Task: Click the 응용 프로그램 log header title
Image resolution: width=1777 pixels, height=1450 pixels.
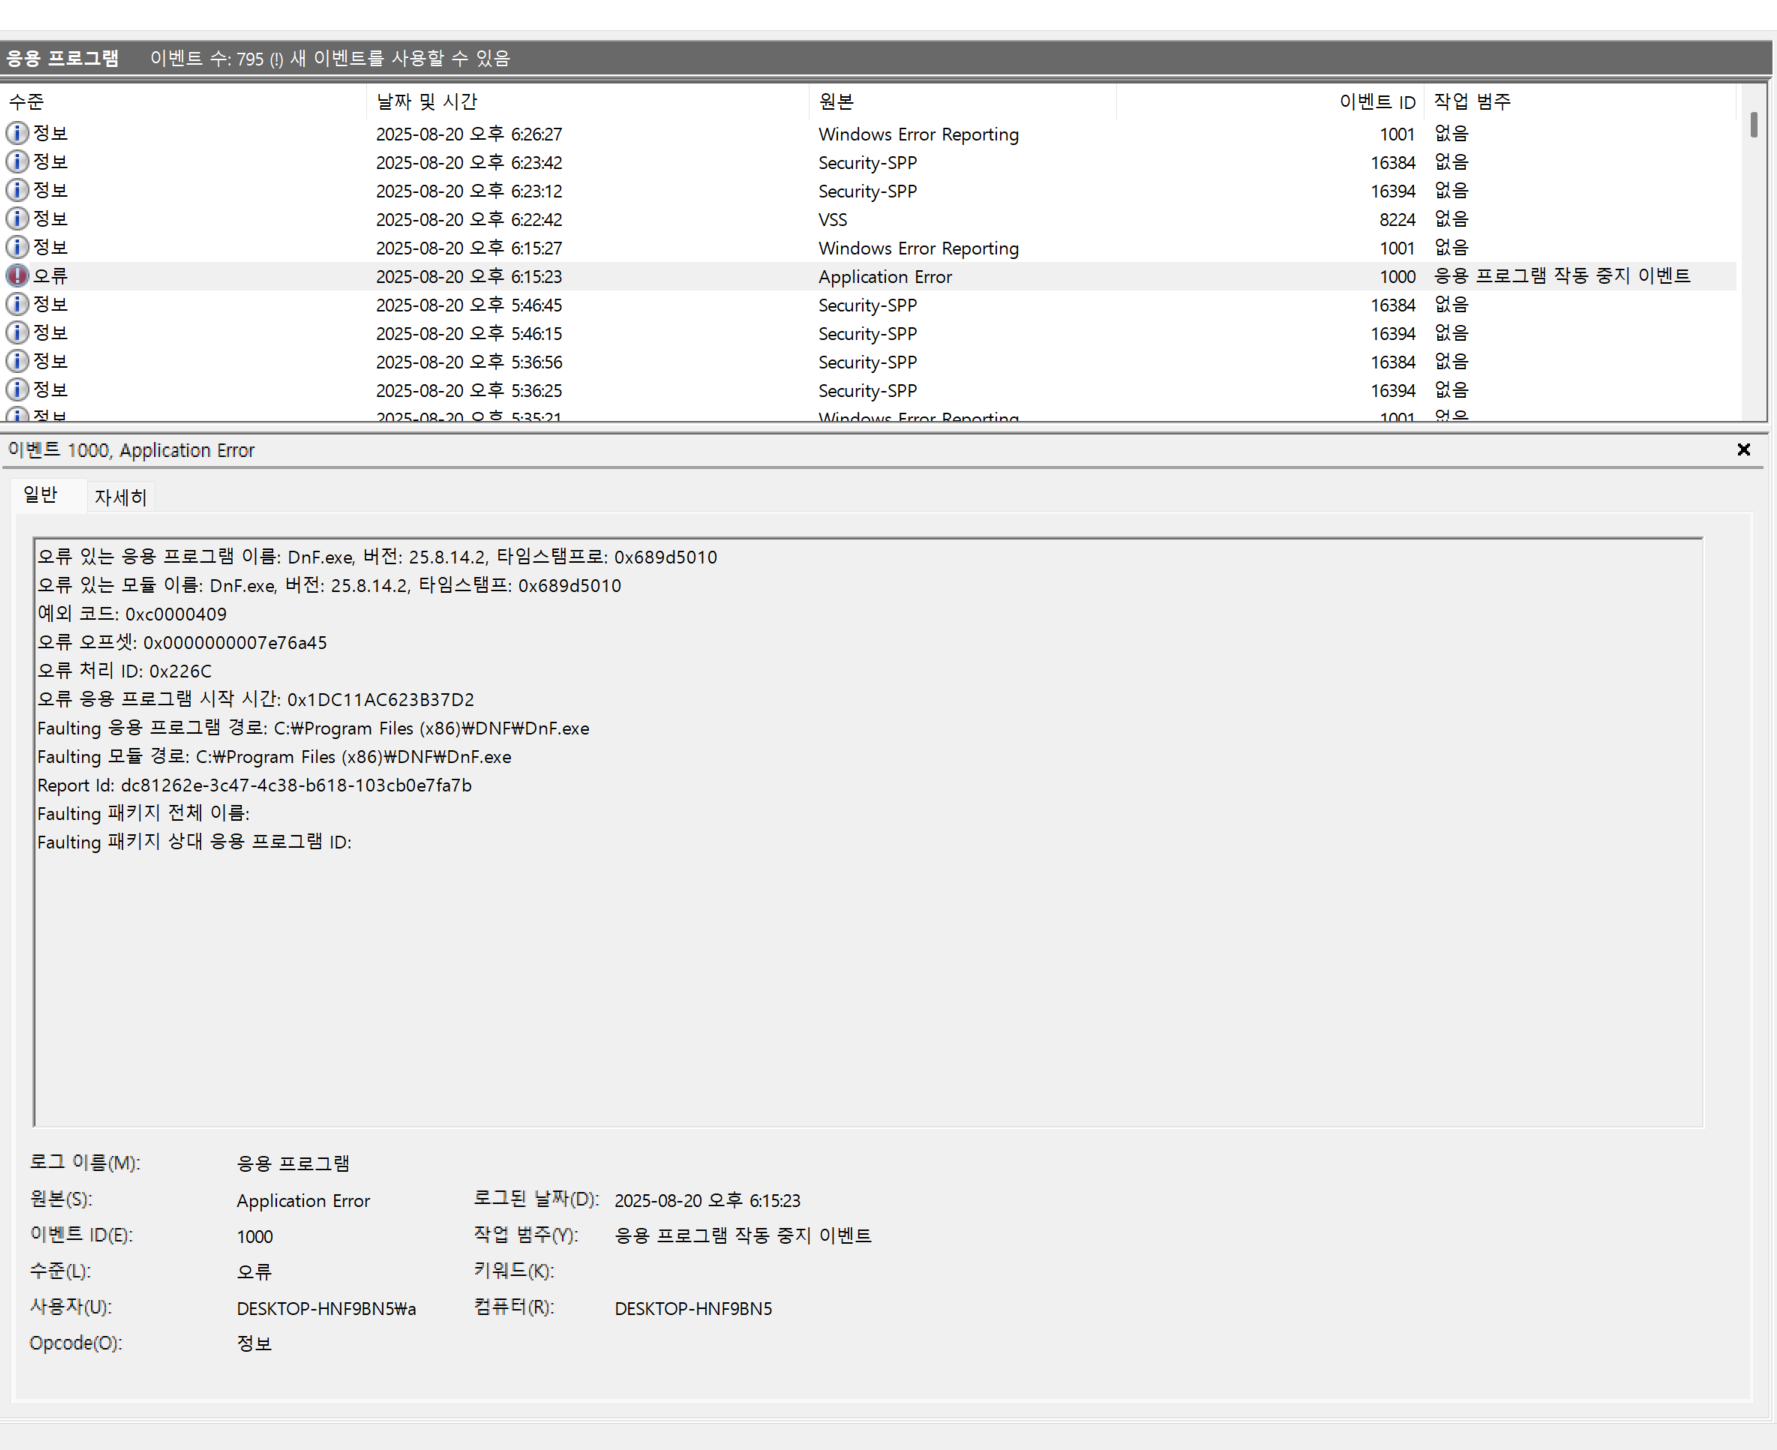Action: [x=62, y=58]
